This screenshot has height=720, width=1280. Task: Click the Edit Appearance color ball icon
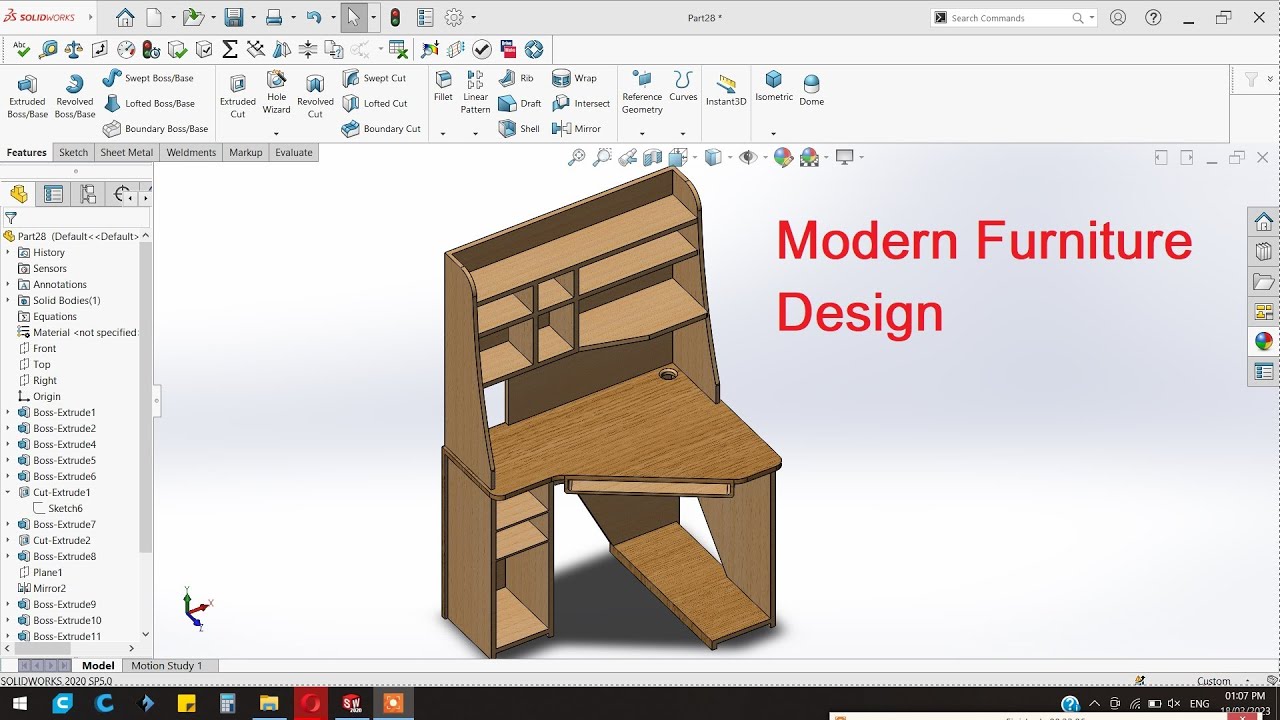coord(783,157)
